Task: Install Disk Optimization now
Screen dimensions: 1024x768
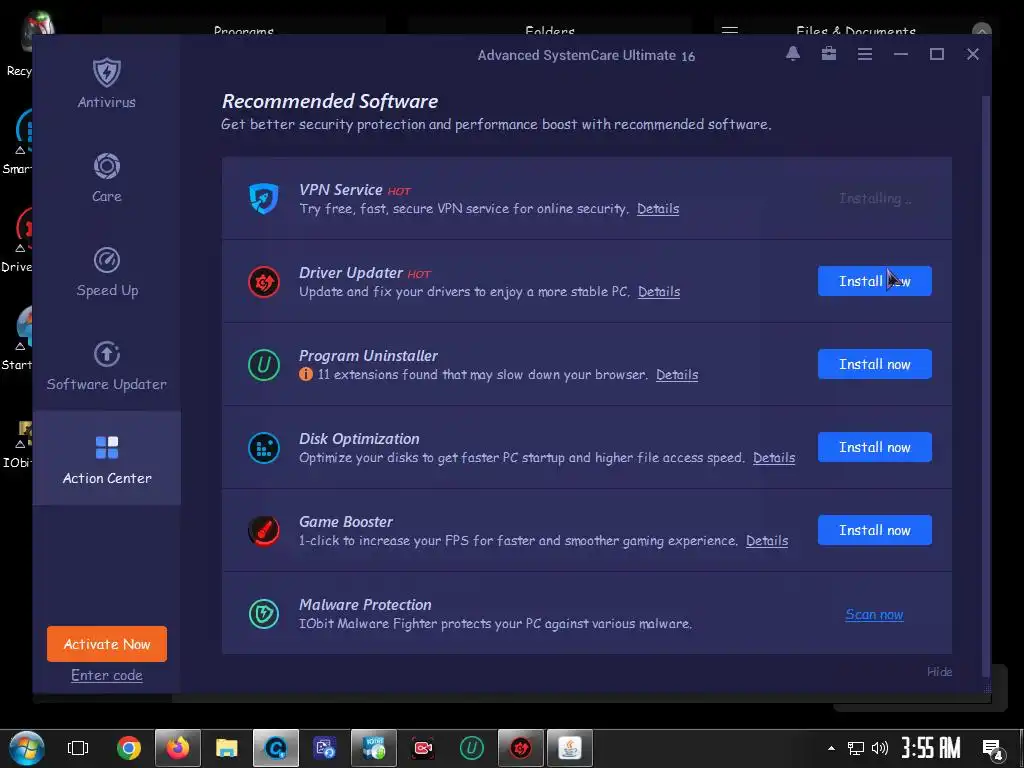Action: 874,447
